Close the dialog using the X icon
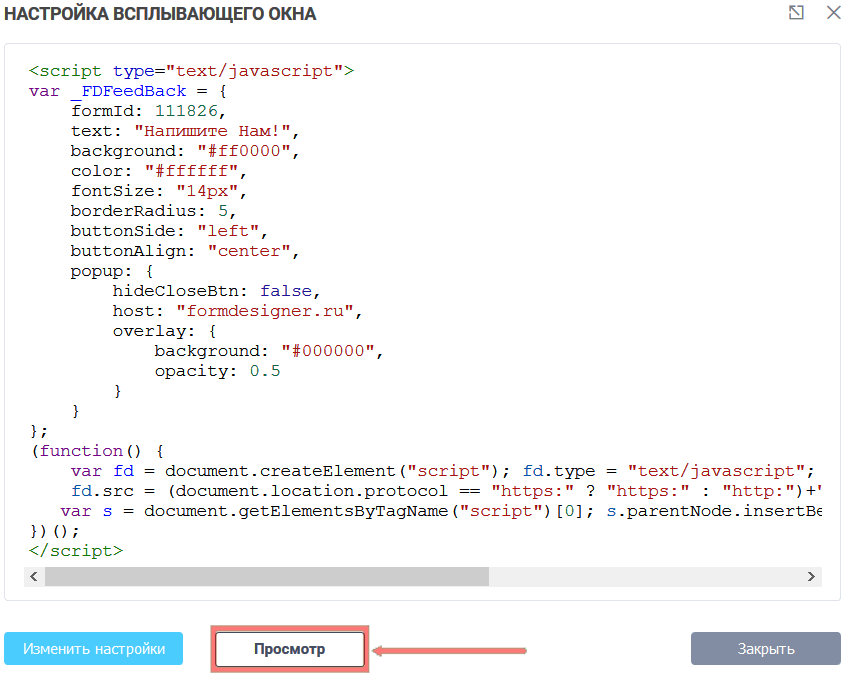The width and height of the screenshot is (844, 673). (832, 13)
